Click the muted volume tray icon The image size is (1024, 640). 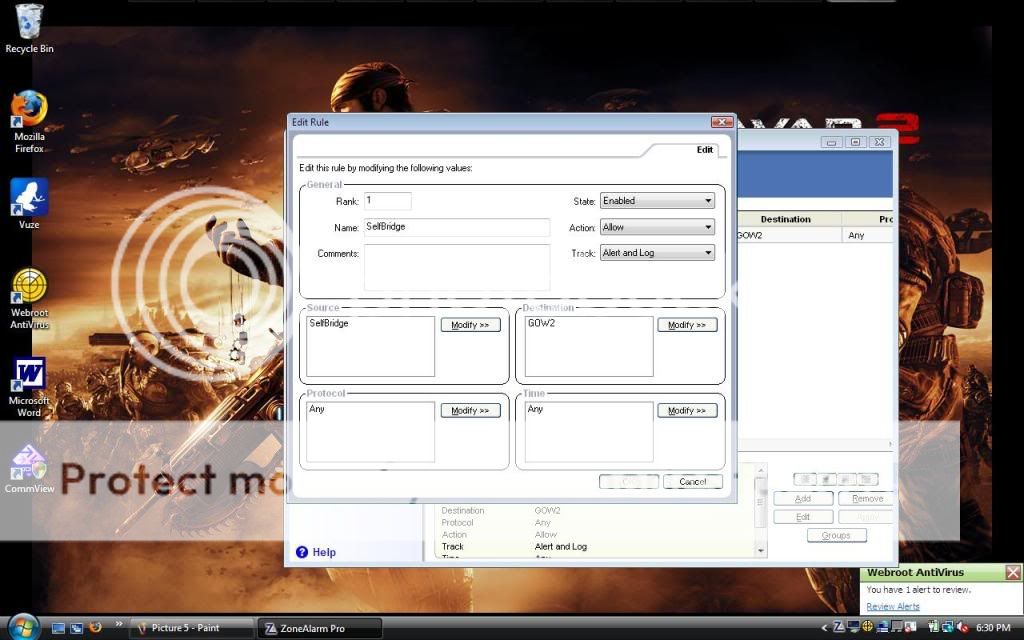pos(962,628)
